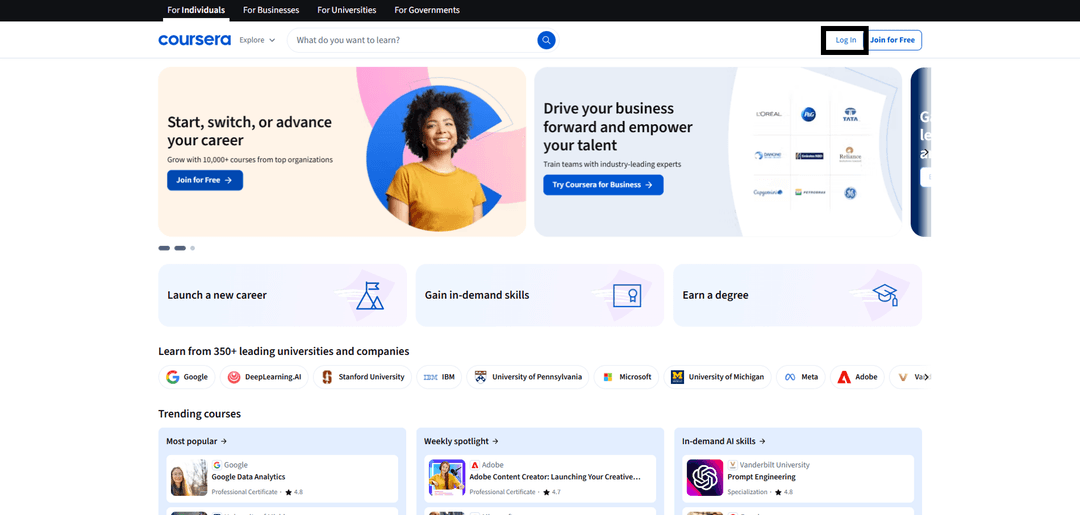Switch to For Individuals tab

pos(196,10)
